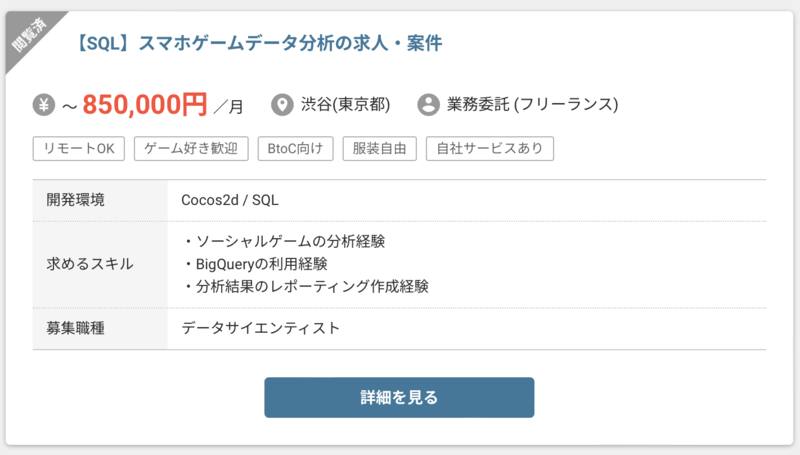Click the 求めるスキル row header
Viewport: 800px width, 455px height.
90,264
